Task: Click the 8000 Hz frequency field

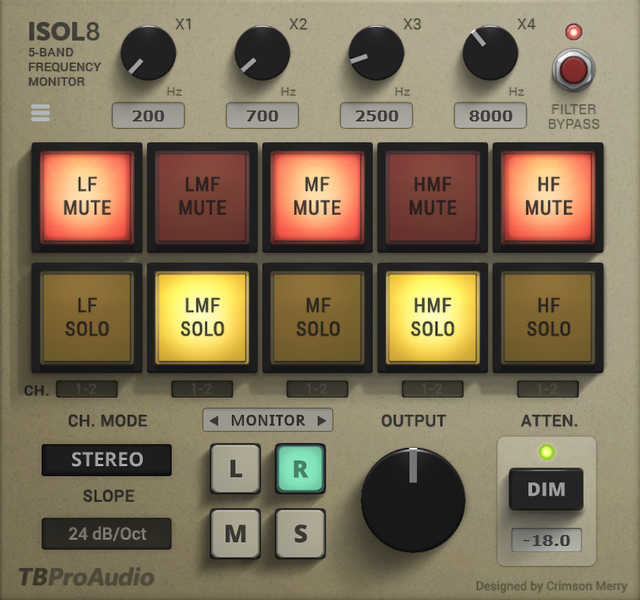Action: (490, 116)
